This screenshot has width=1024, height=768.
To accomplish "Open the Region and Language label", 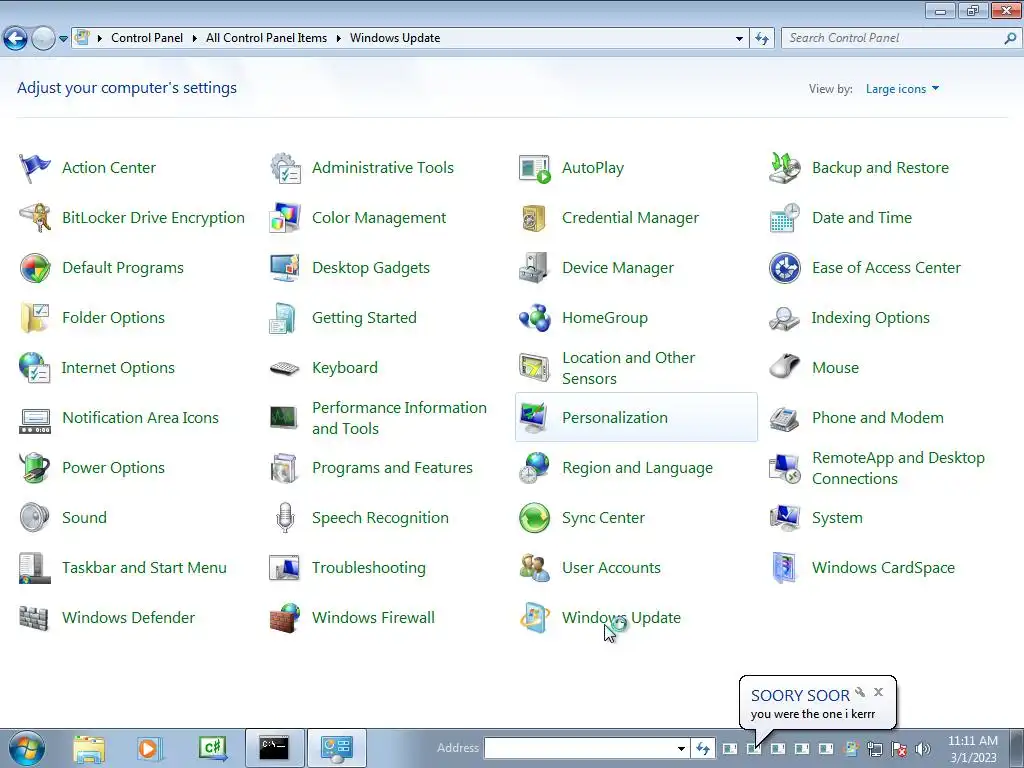I will pos(637,468).
